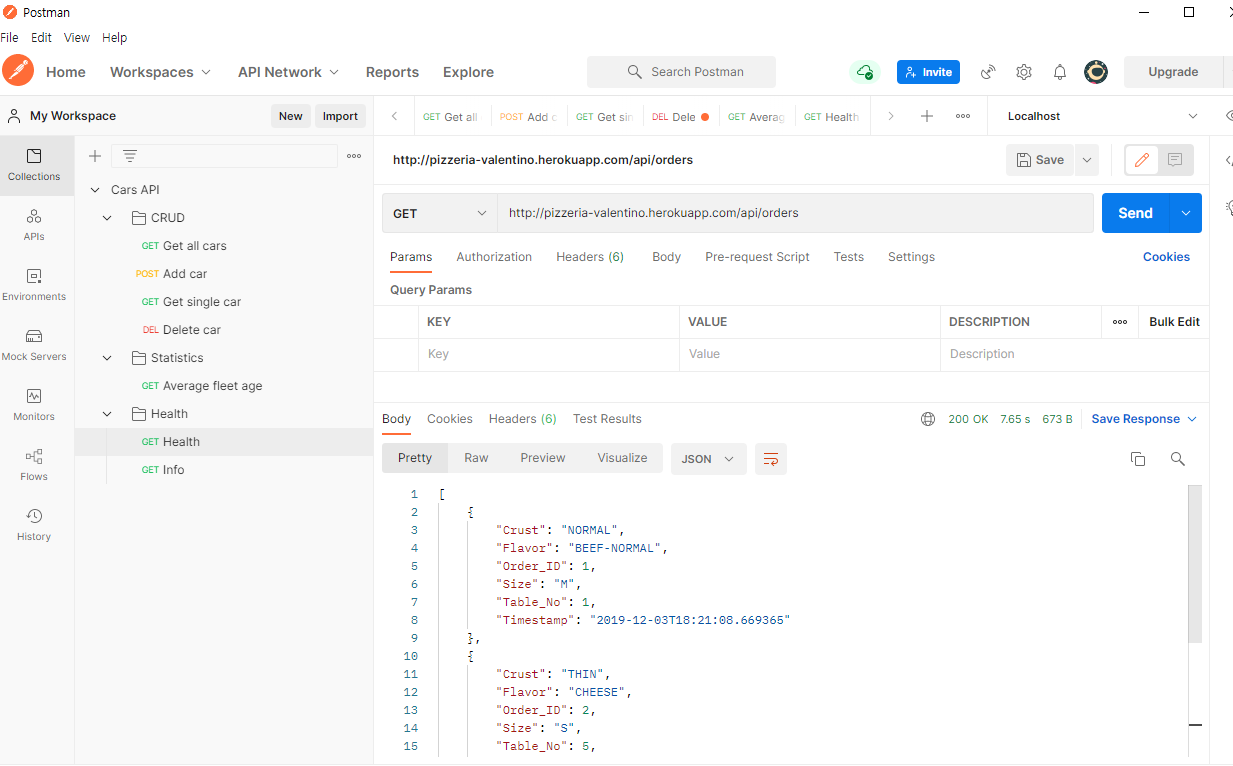Collapse the Cars API collection

pos(95,190)
